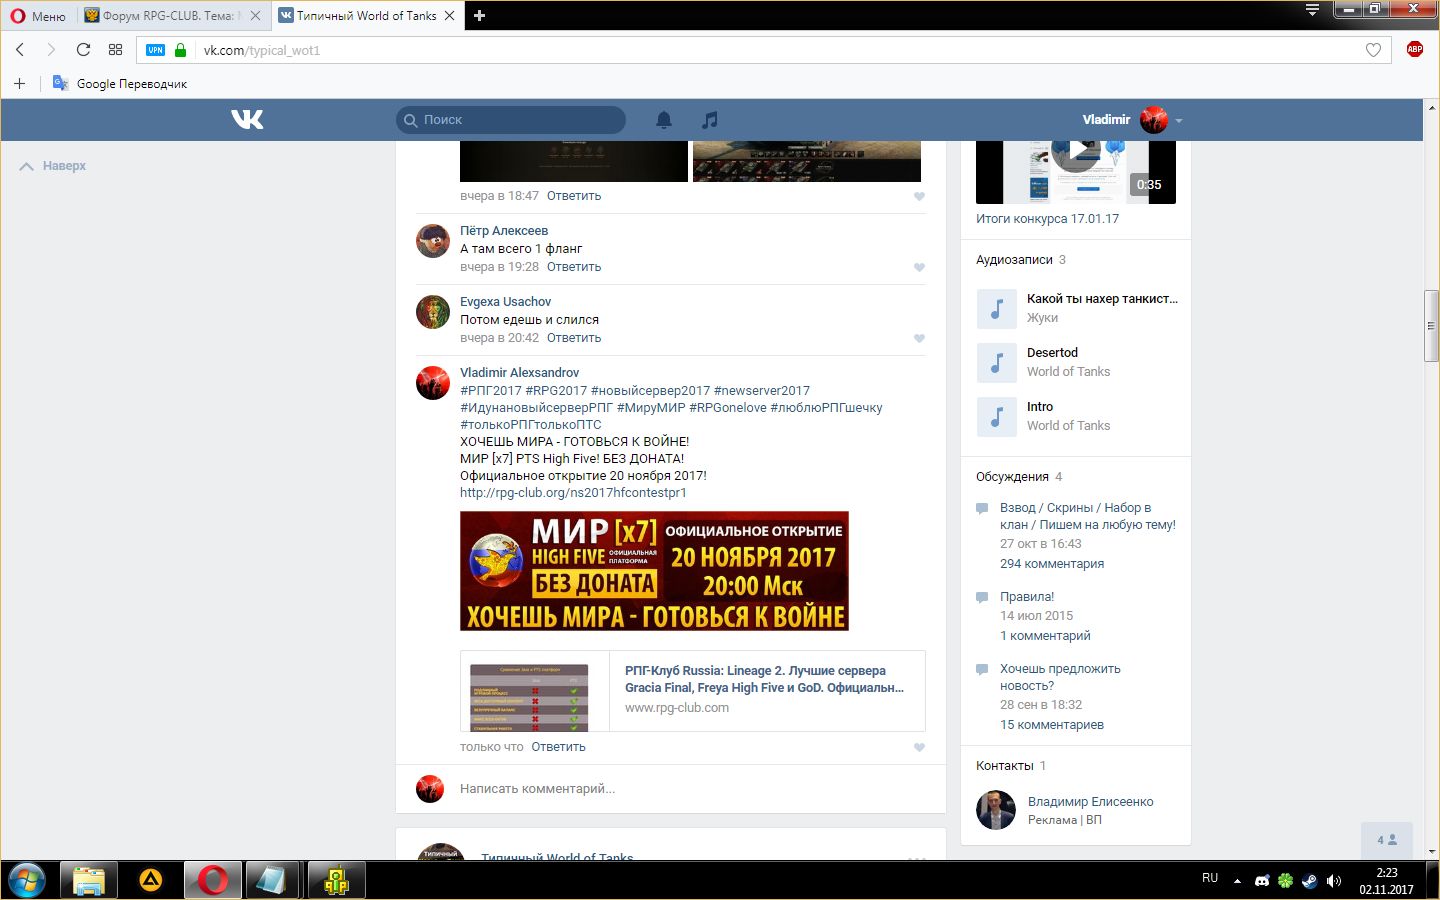Open the rpg-club.org contest link
The height and width of the screenshot is (900, 1440).
pos(573,493)
